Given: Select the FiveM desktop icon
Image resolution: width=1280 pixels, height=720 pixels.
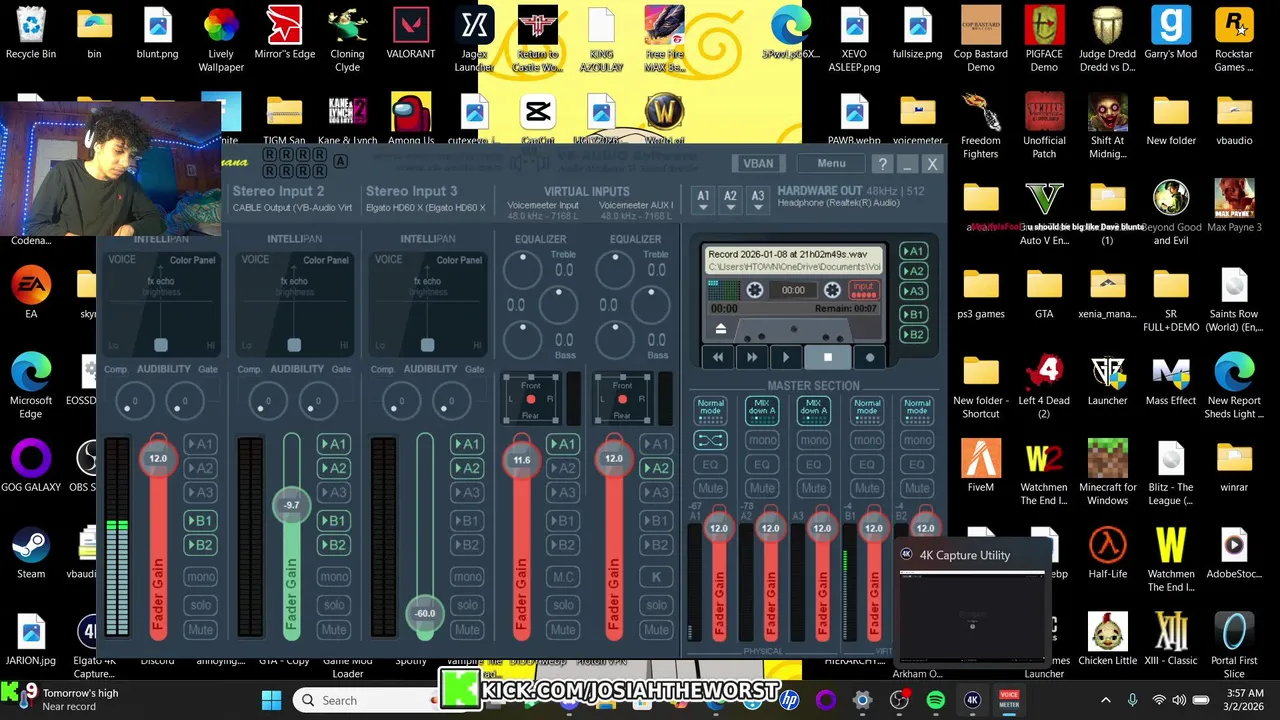Looking at the screenshot, I should pyautogui.click(x=981, y=468).
